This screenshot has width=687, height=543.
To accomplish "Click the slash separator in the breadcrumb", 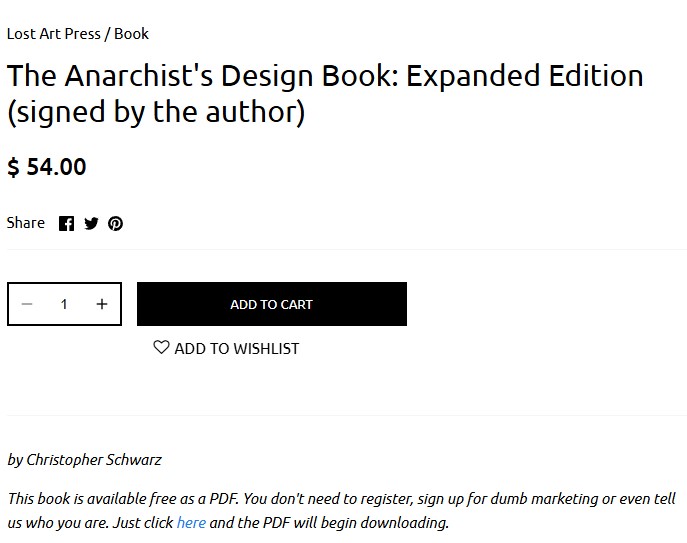I will 107,34.
